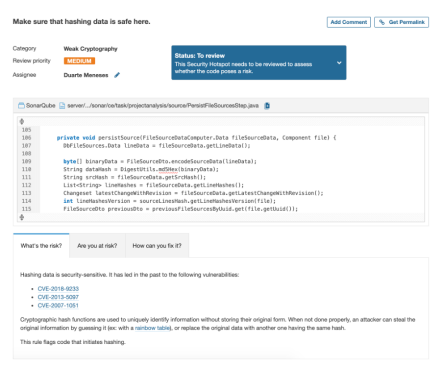The height and width of the screenshot is (369, 441).
Task: Click the SonarQube project name link
Action: (41, 106)
